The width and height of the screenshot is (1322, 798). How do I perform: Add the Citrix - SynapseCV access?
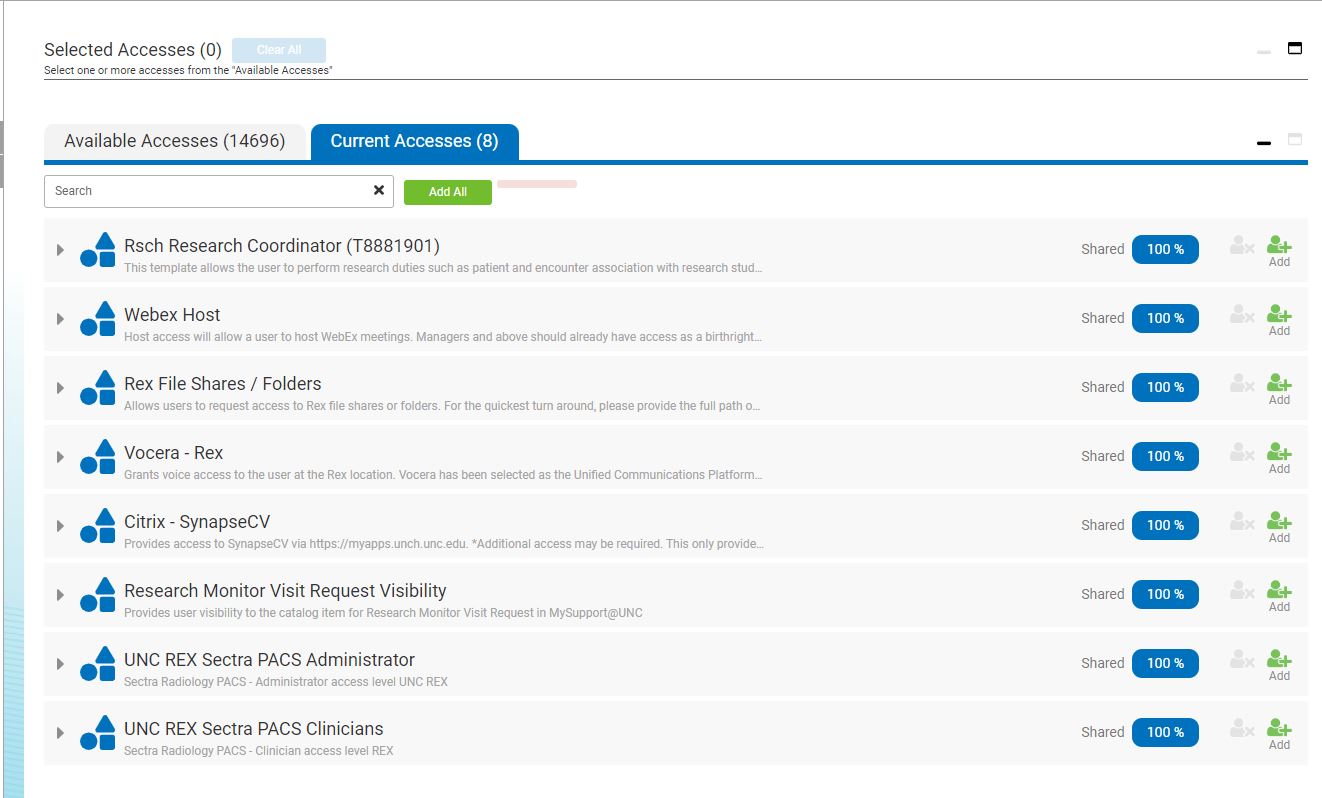click(x=1279, y=520)
